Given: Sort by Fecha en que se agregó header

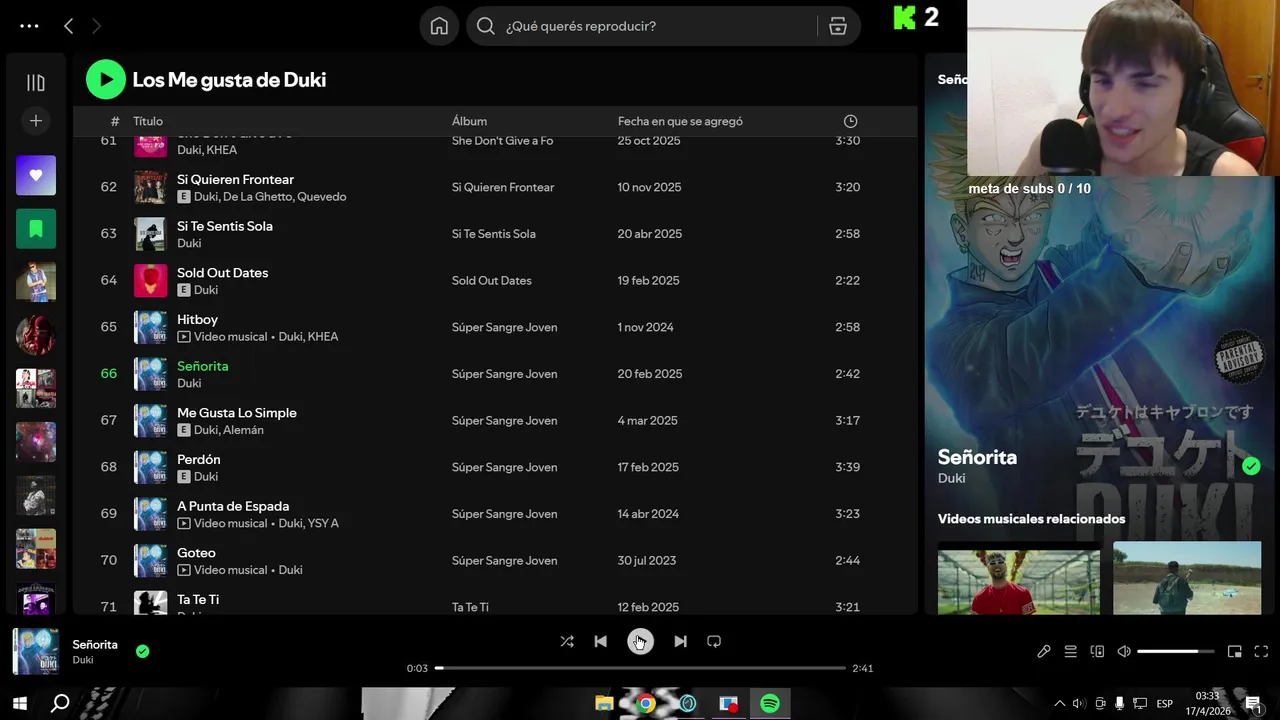Looking at the screenshot, I should 680,121.
